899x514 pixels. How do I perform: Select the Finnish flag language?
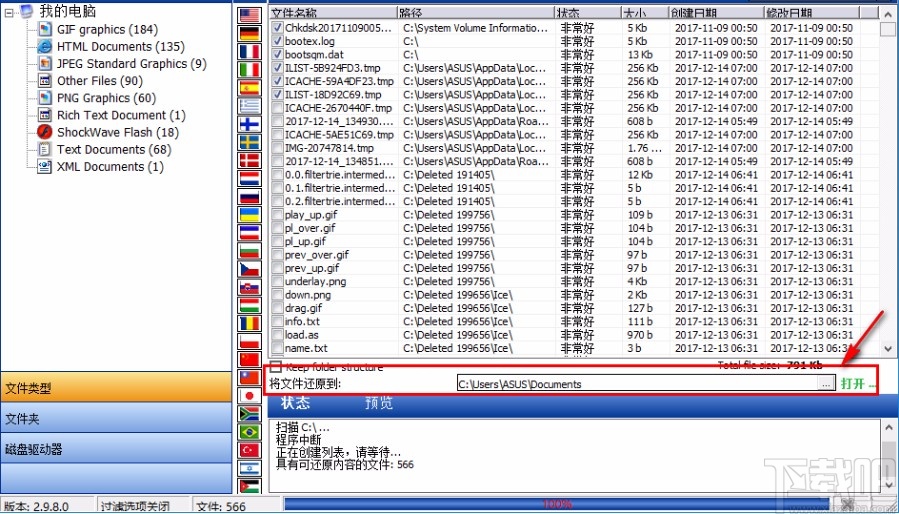(250, 124)
